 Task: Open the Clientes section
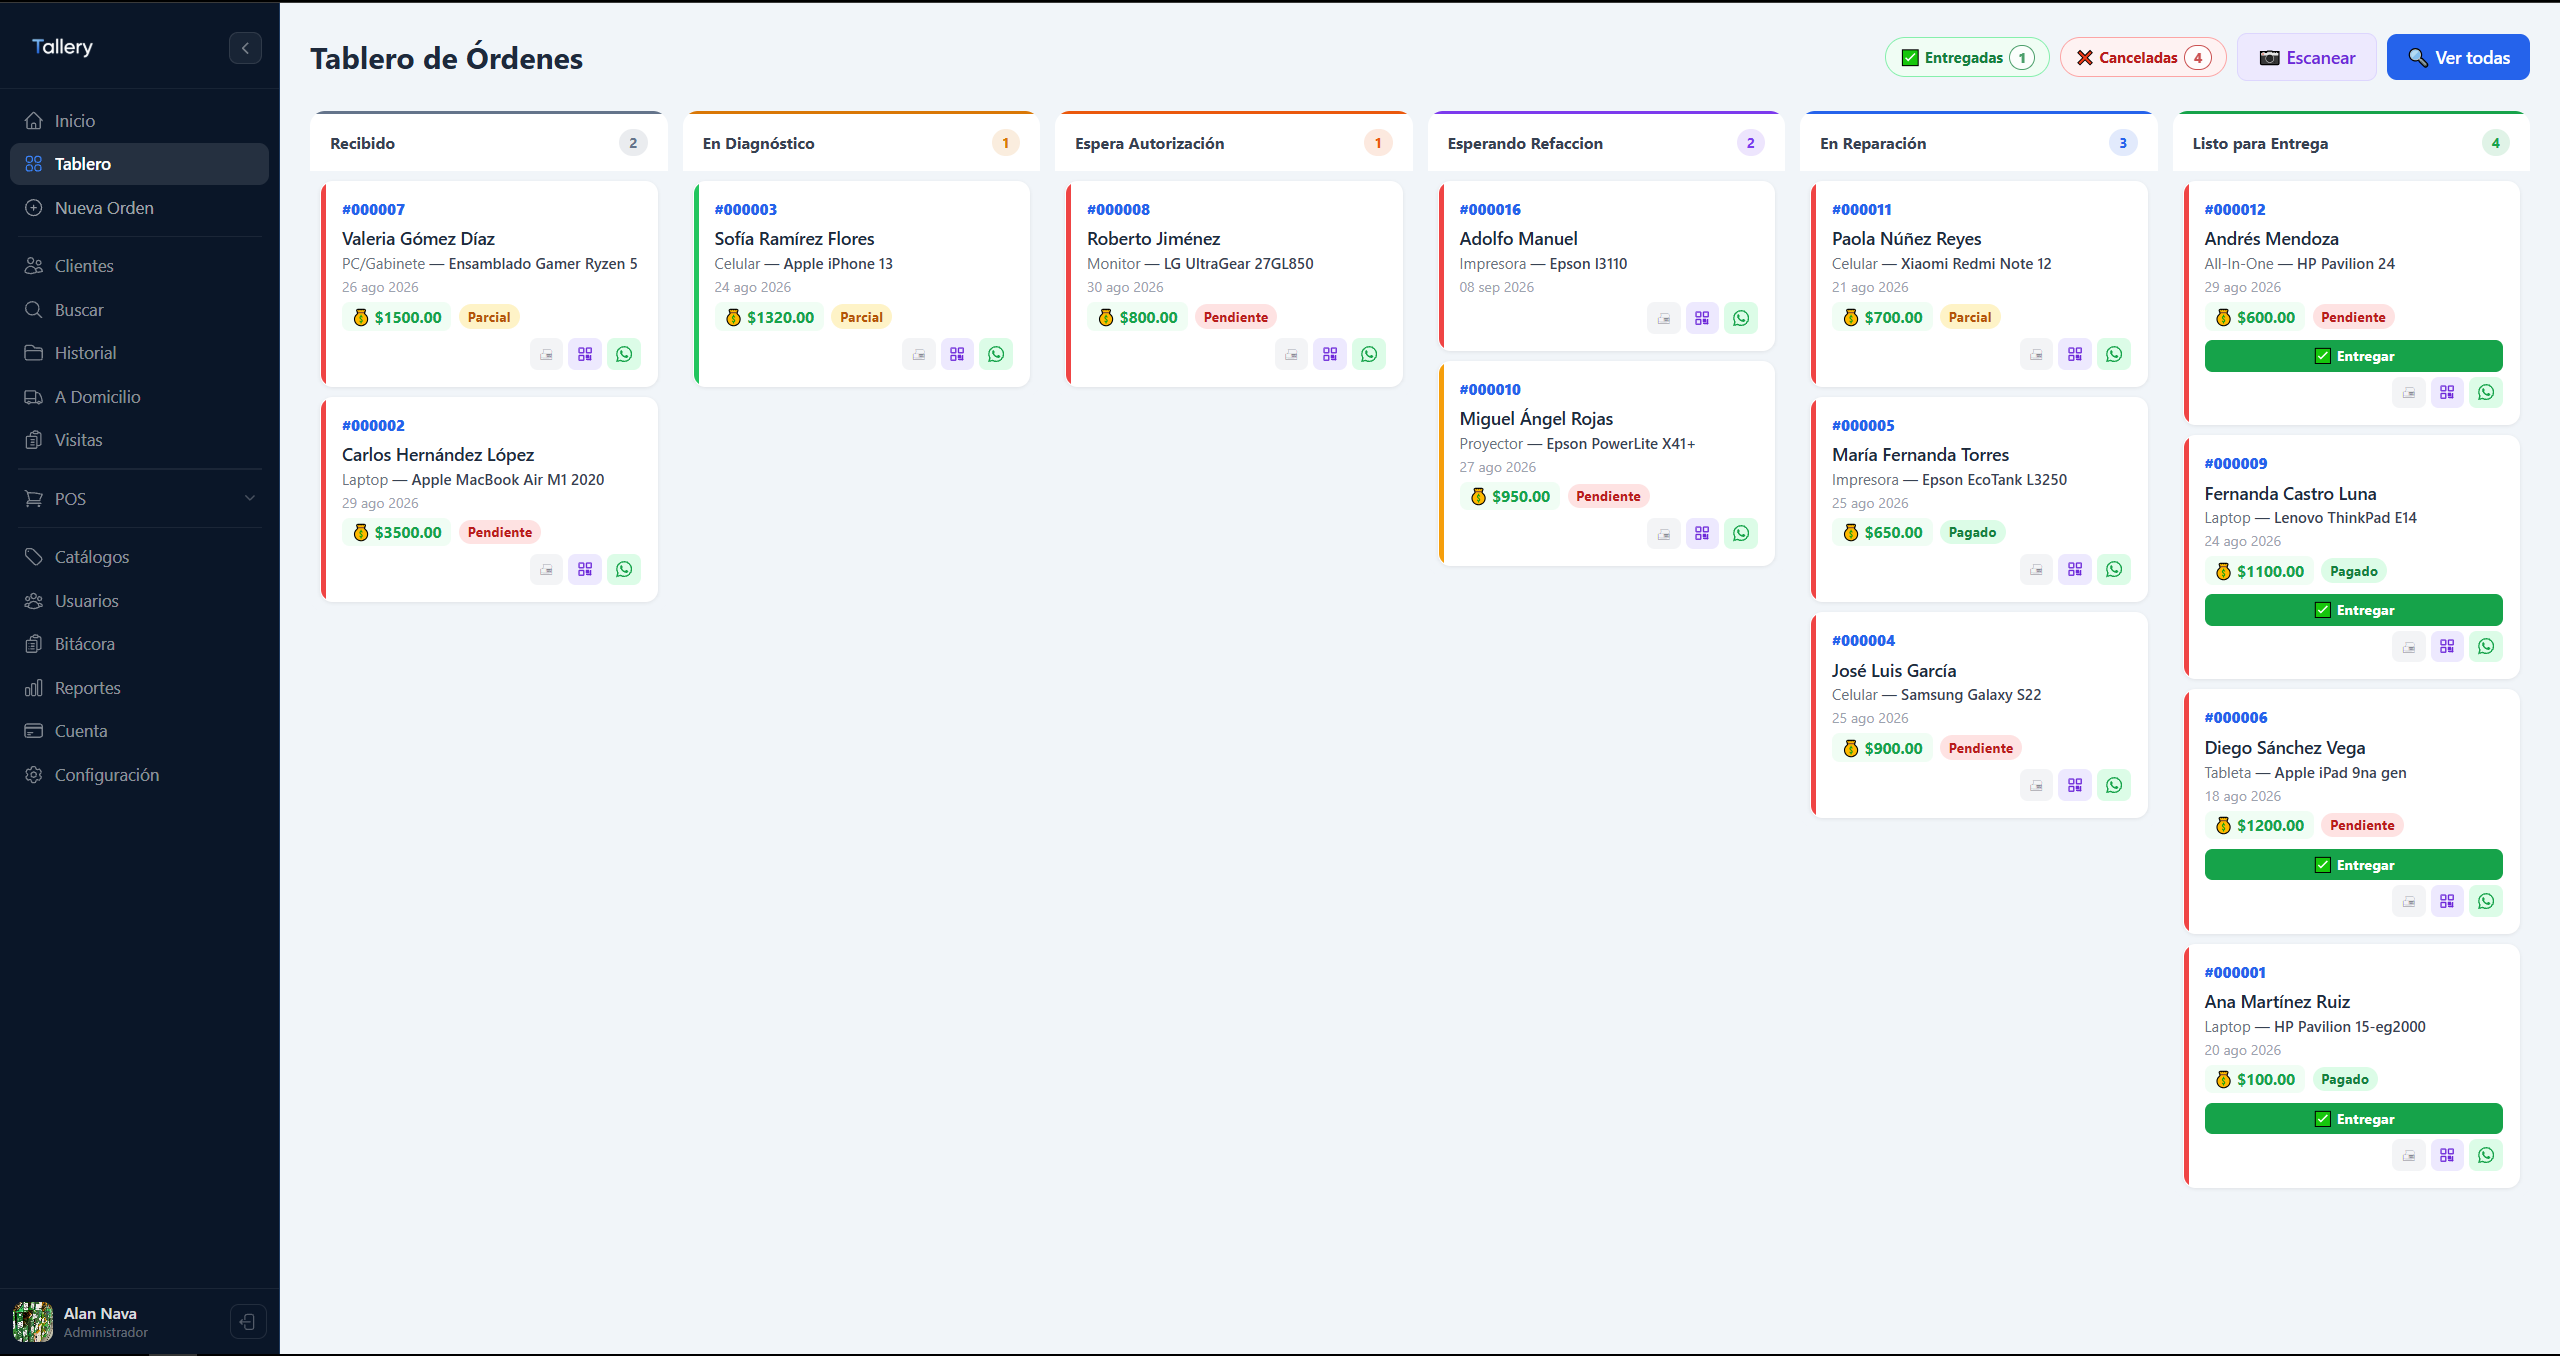coord(139,266)
